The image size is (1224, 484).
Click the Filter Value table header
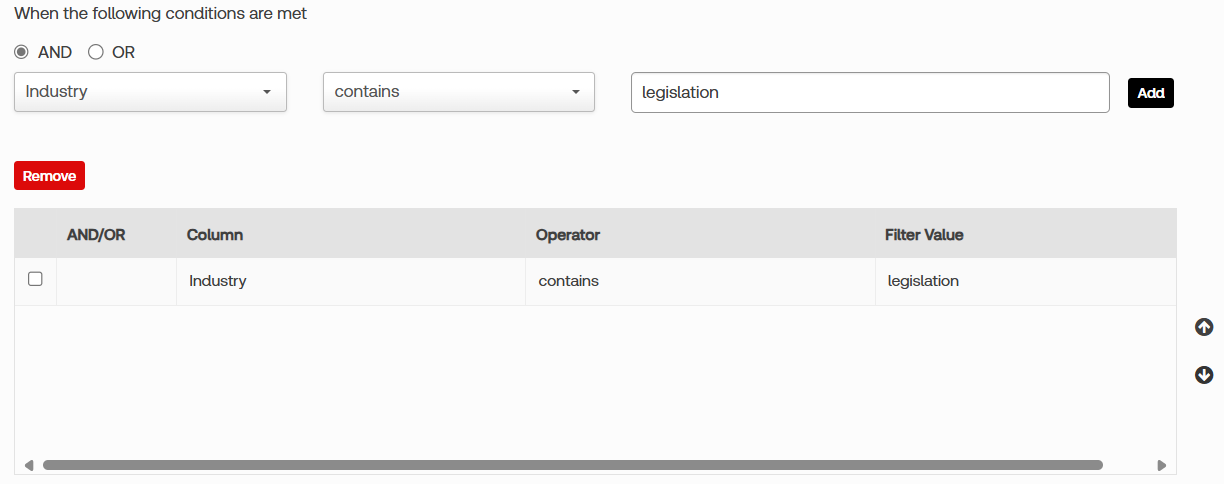[923, 235]
